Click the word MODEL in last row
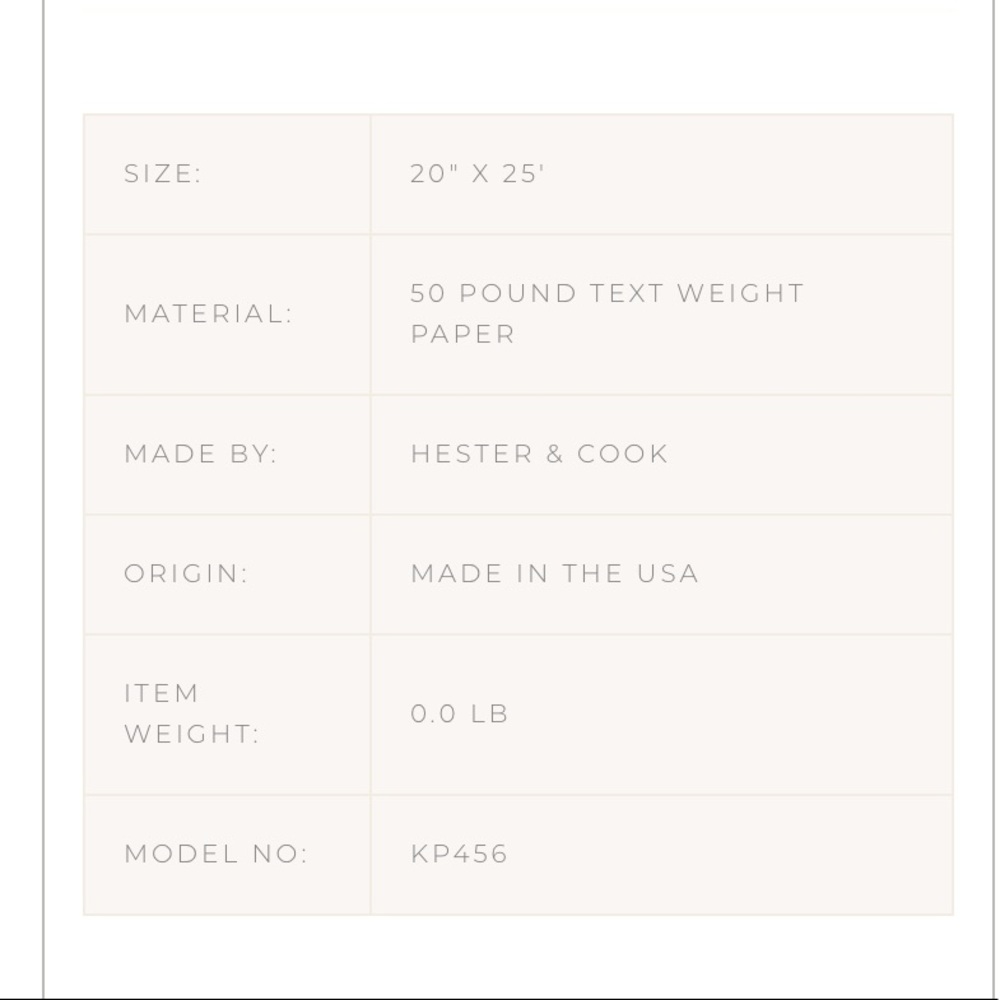The image size is (1000, 1000). 182,854
